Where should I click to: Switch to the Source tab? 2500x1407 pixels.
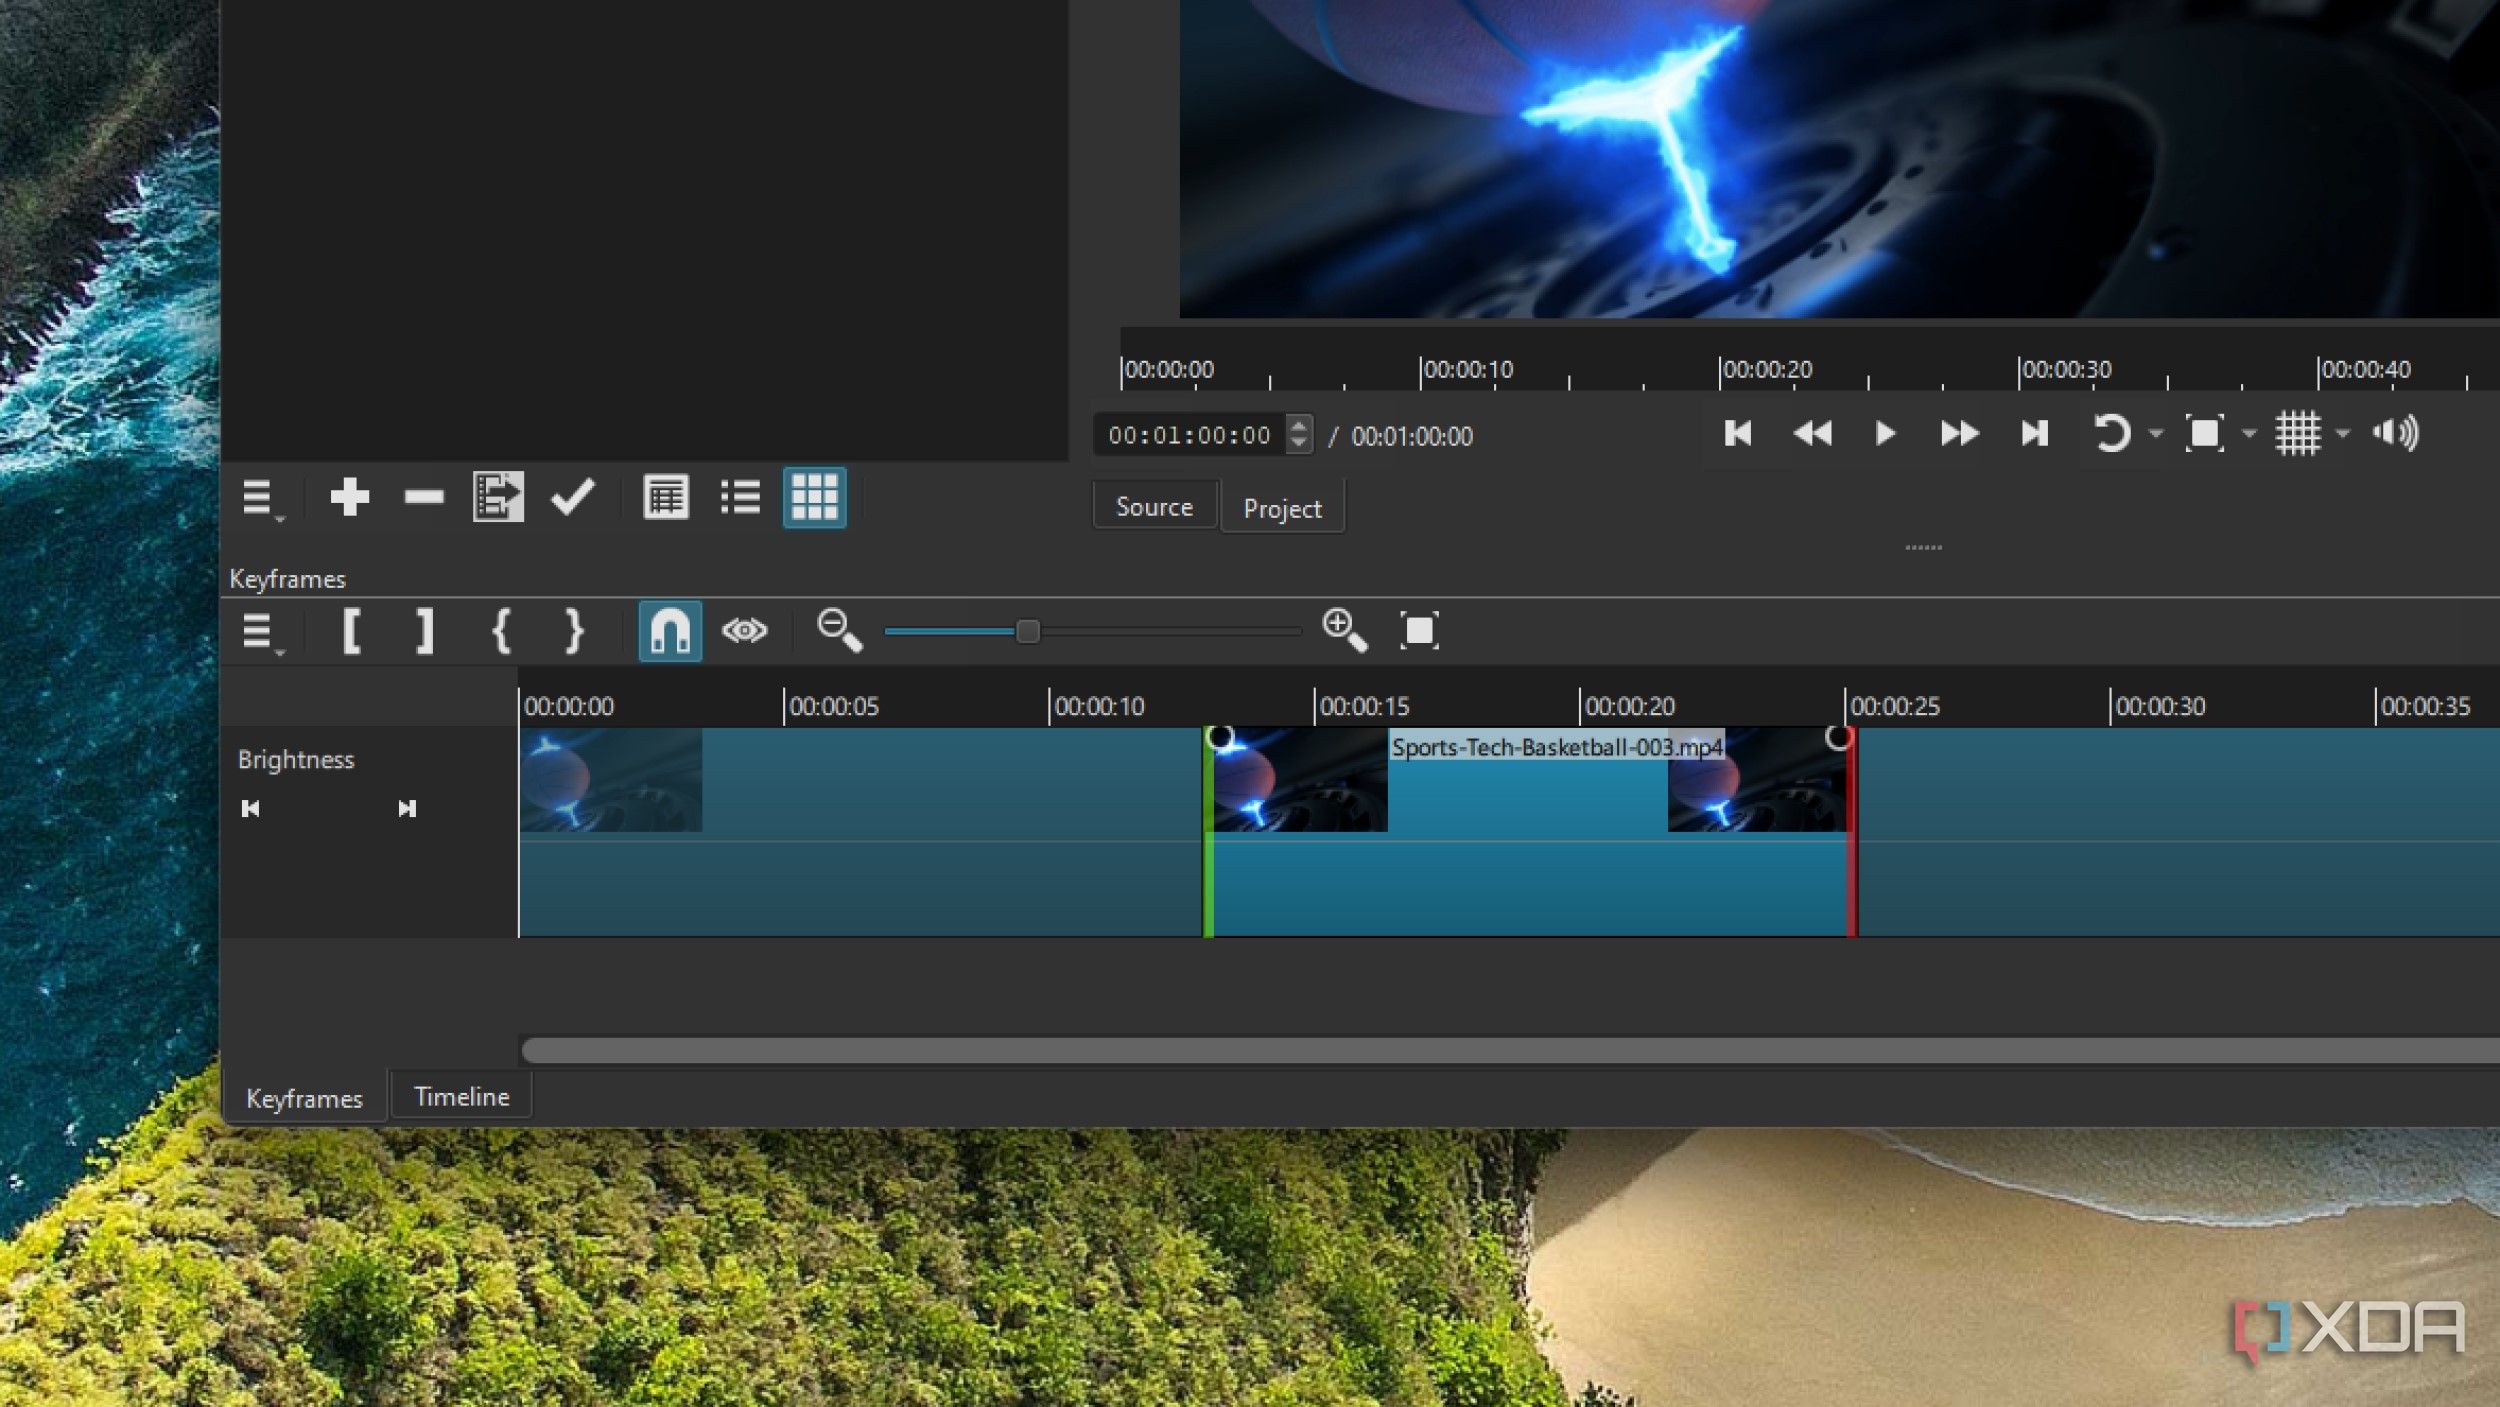[x=1154, y=507]
